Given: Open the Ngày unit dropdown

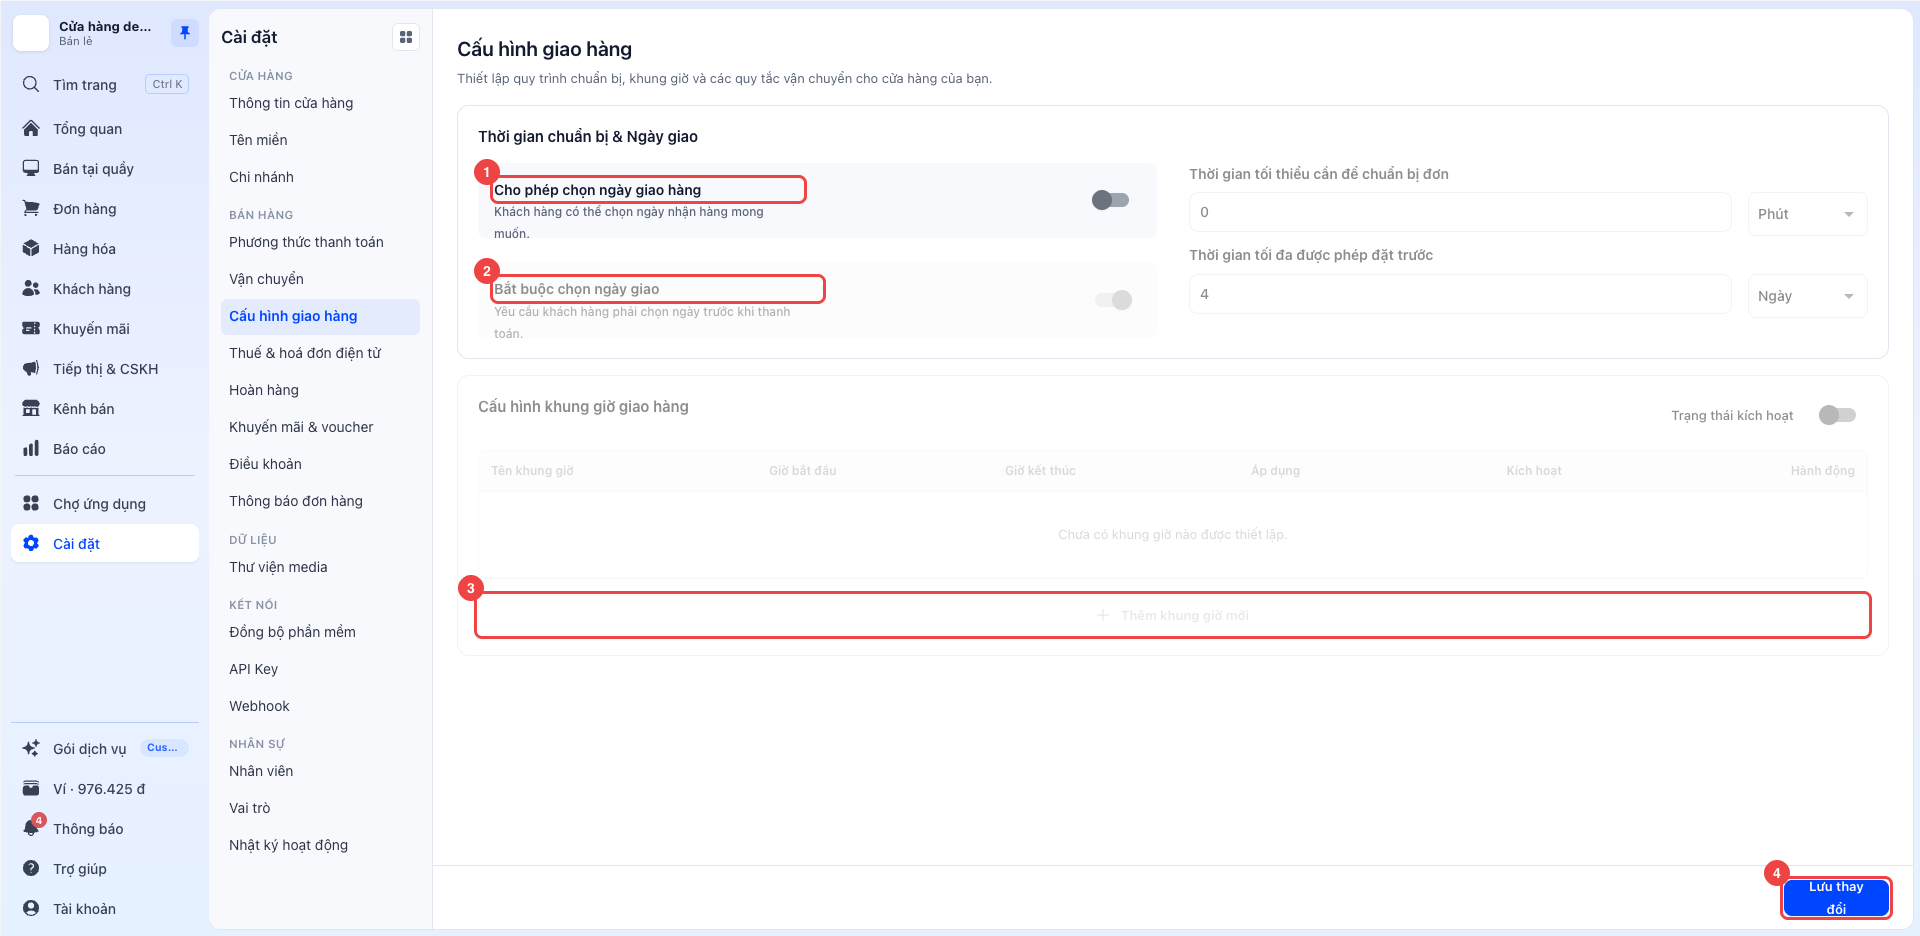Looking at the screenshot, I should tap(1807, 296).
